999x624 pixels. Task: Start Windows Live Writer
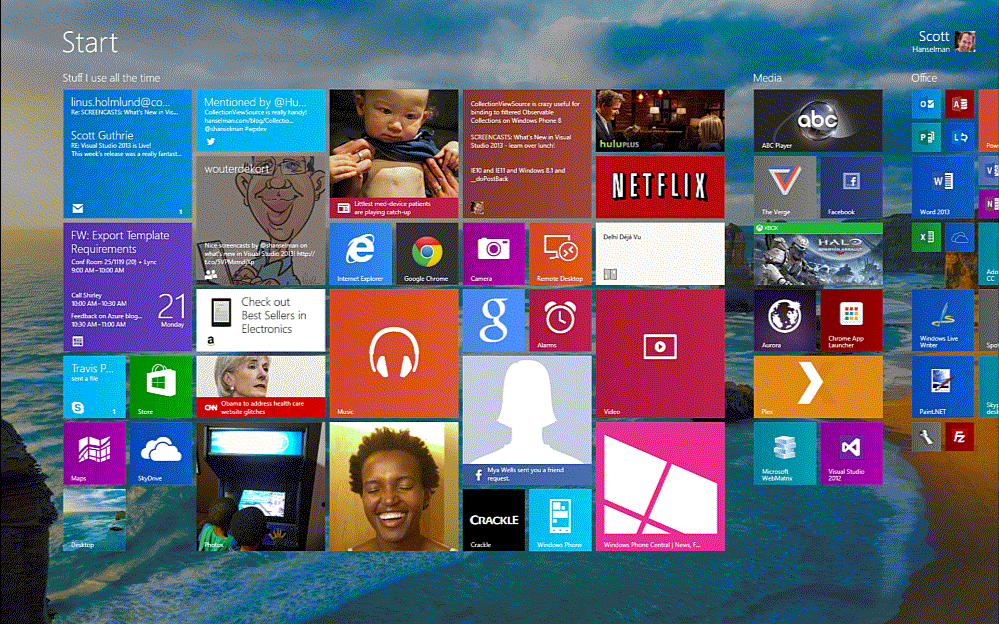coord(941,322)
